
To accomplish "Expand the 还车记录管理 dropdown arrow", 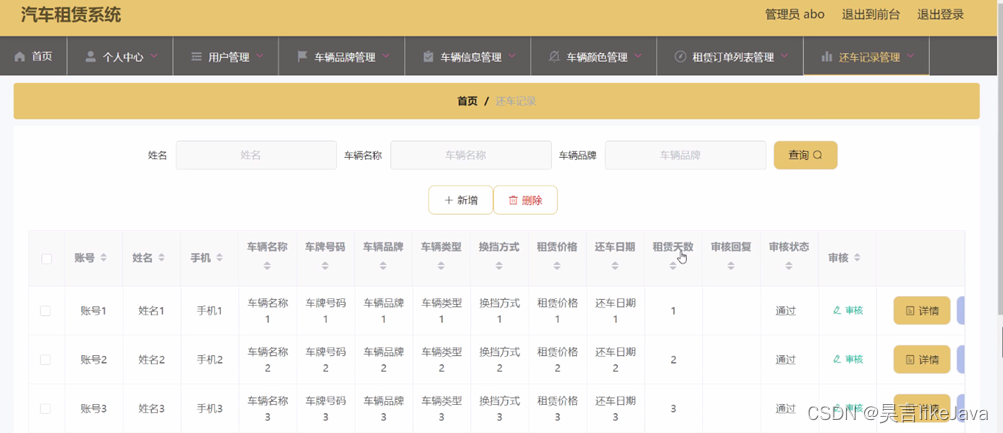I will click(x=910, y=56).
